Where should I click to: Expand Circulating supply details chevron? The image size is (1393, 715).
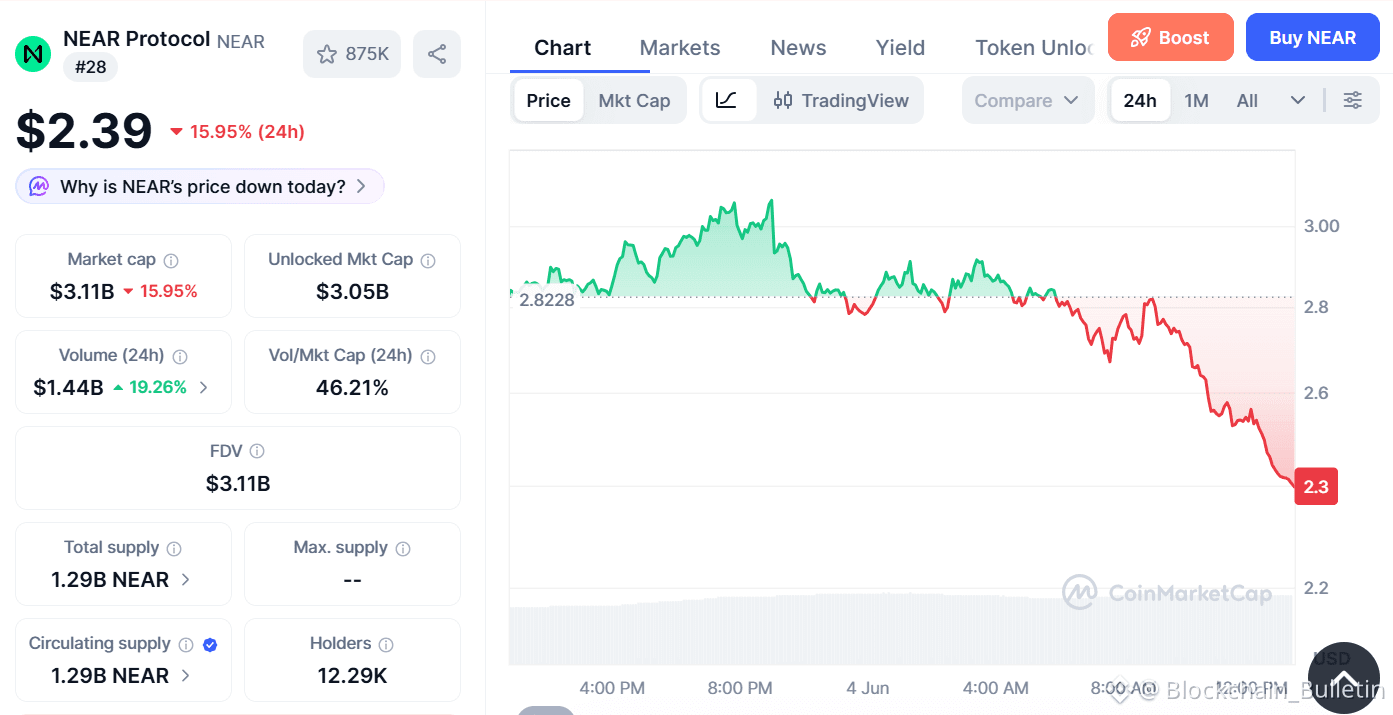(186, 675)
